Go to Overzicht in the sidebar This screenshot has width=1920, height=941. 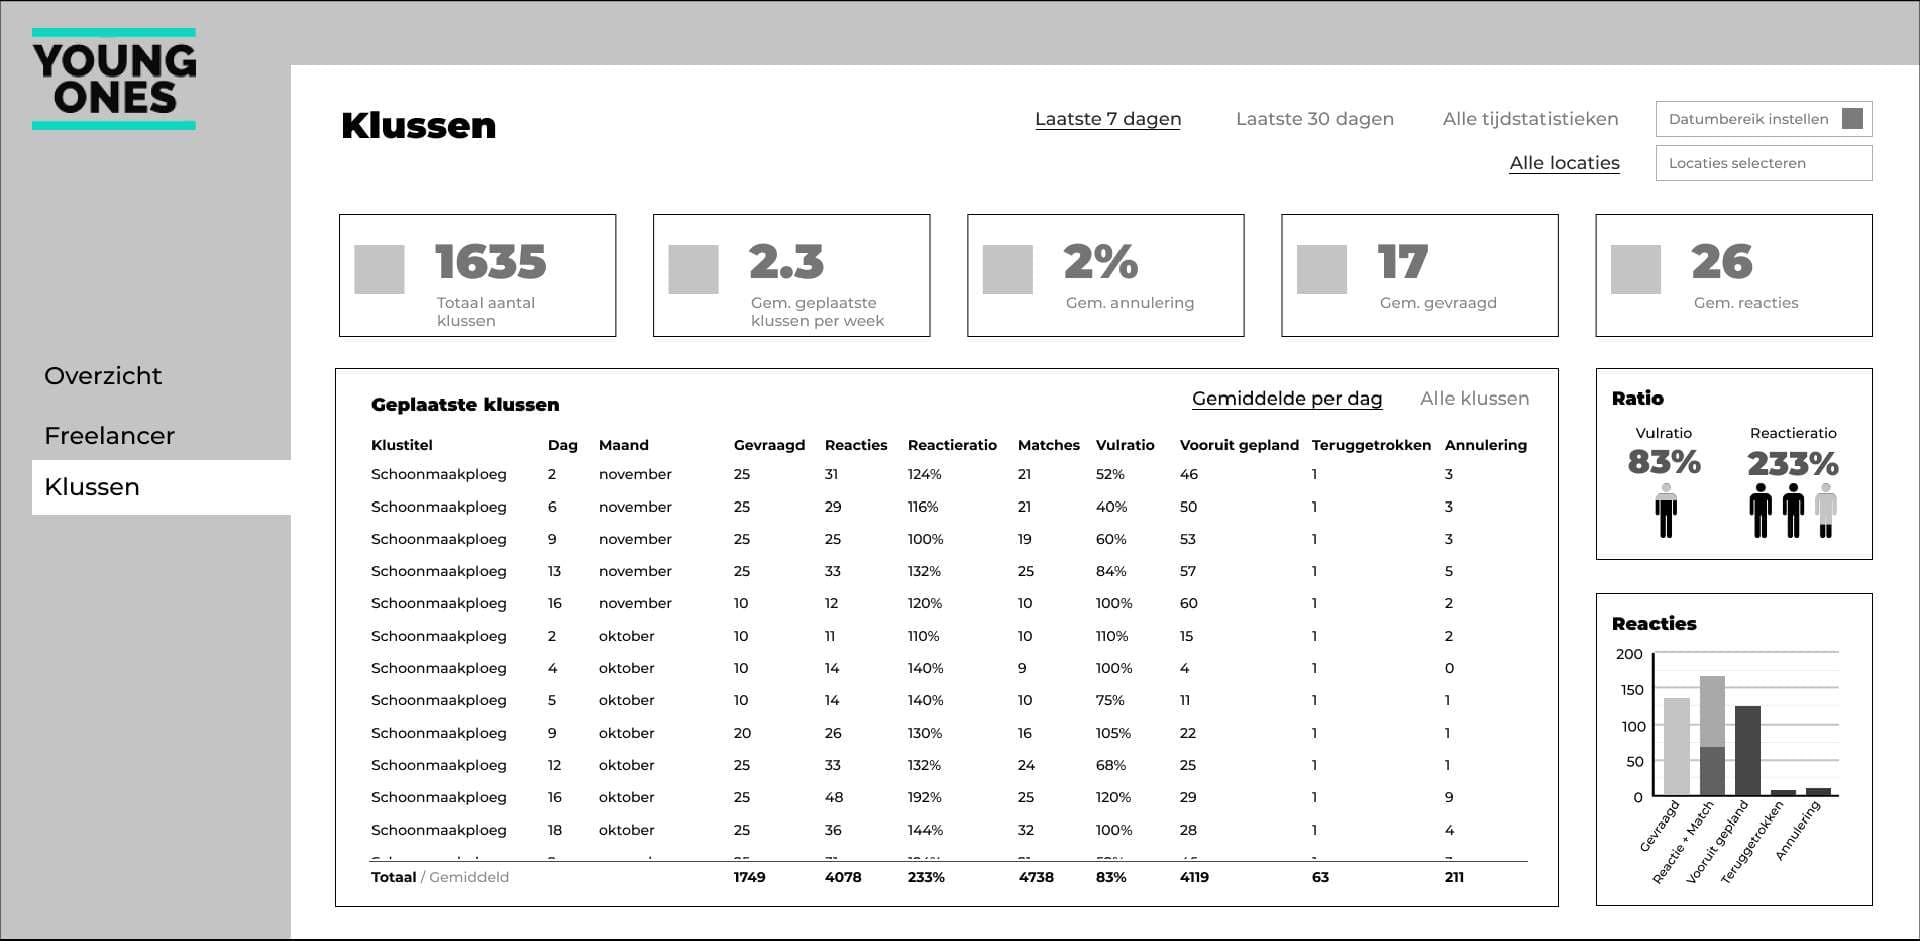tap(103, 376)
